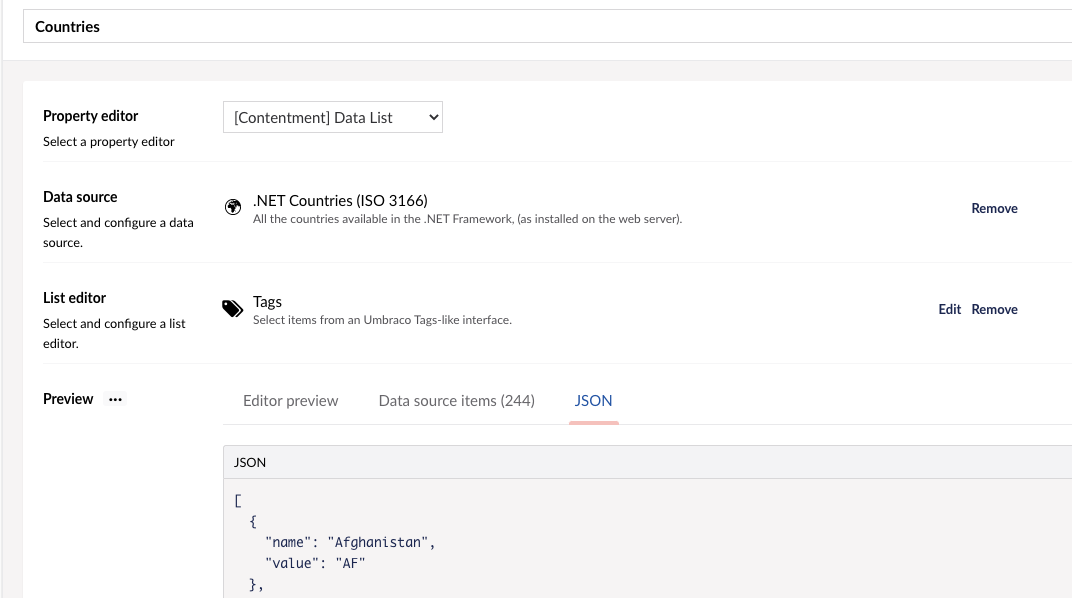Edit the Tags list editor
Screen dimensions: 1072x598
click(950, 309)
